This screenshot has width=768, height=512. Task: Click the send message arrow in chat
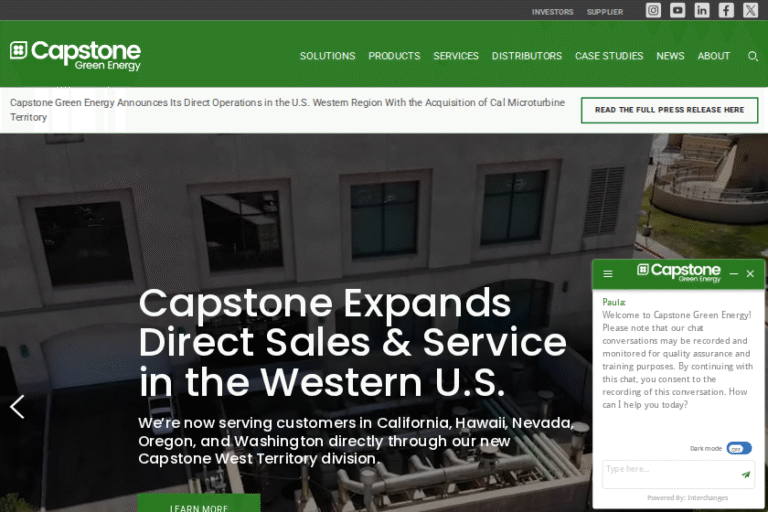tap(745, 475)
